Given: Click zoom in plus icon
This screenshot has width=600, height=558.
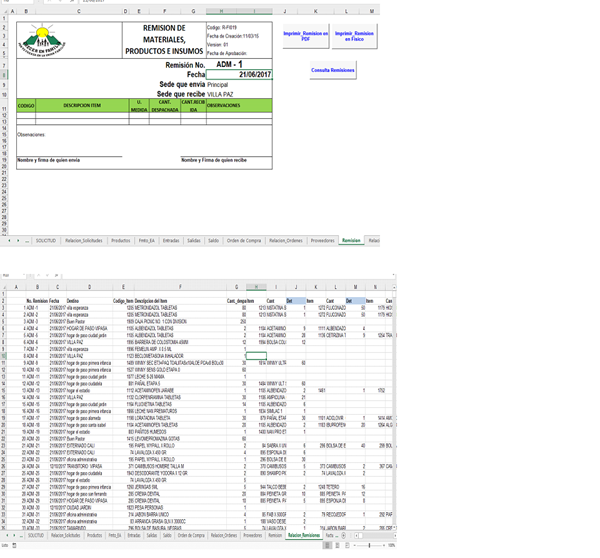Looking at the screenshot, I should point(384,545).
